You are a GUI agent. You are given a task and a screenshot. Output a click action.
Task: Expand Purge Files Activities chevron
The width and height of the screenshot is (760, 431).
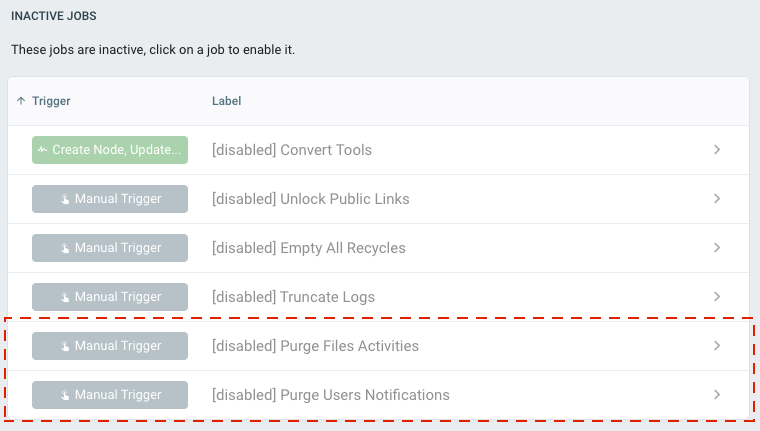pyautogui.click(x=717, y=346)
